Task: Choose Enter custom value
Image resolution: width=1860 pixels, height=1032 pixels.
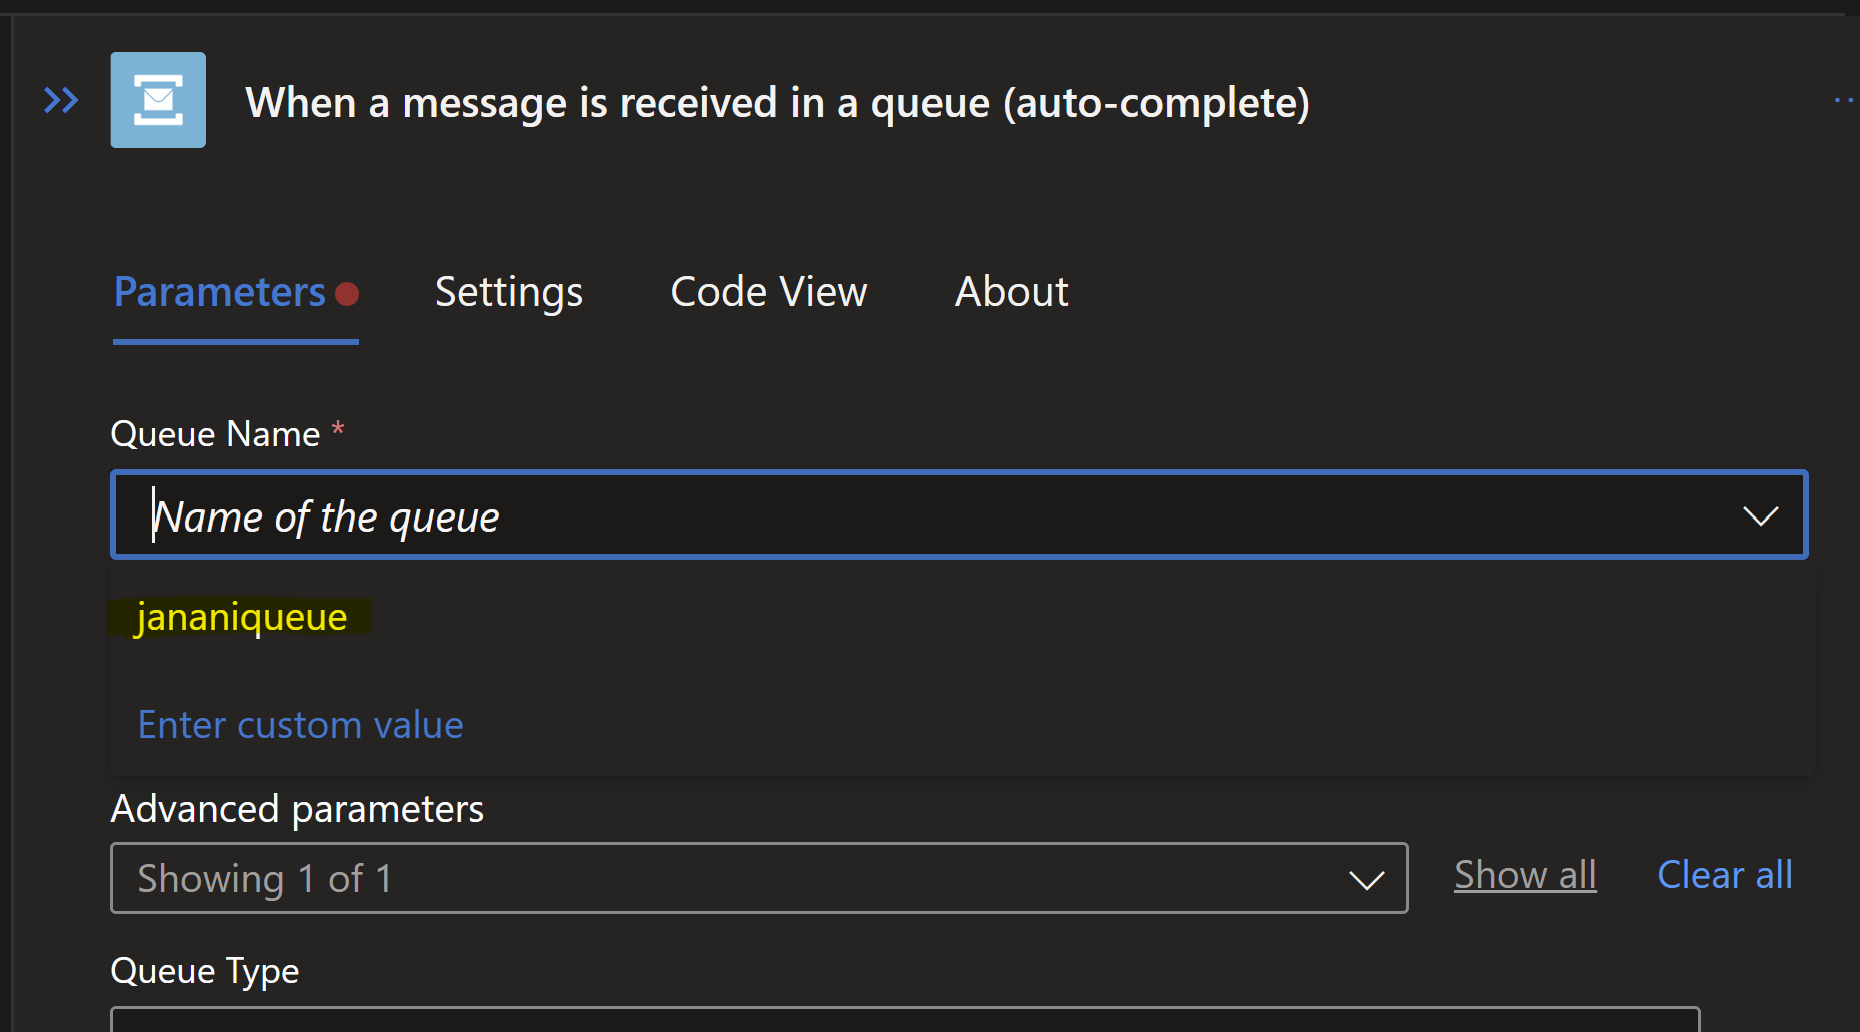Action: (300, 725)
